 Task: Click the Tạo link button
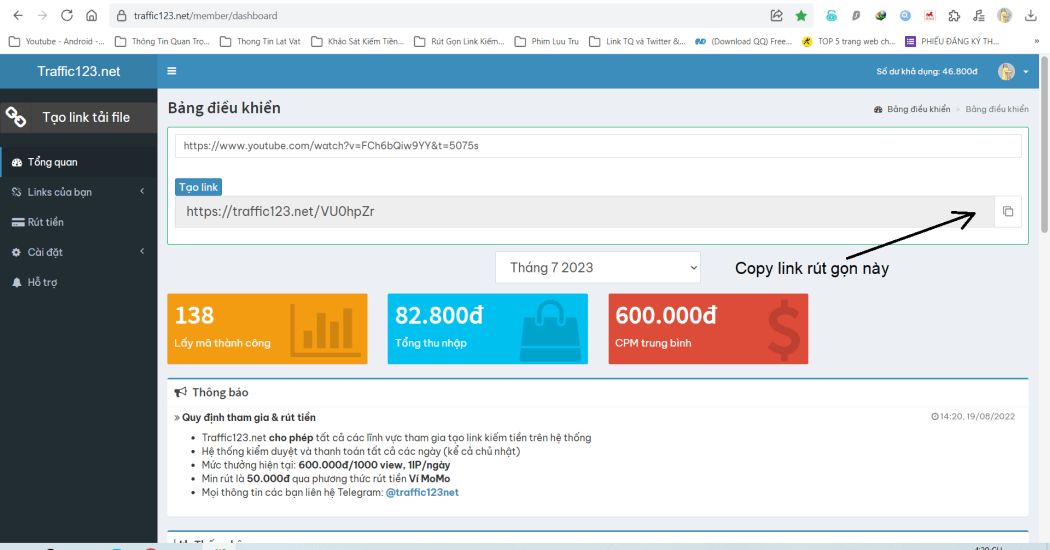pyautogui.click(x=198, y=187)
